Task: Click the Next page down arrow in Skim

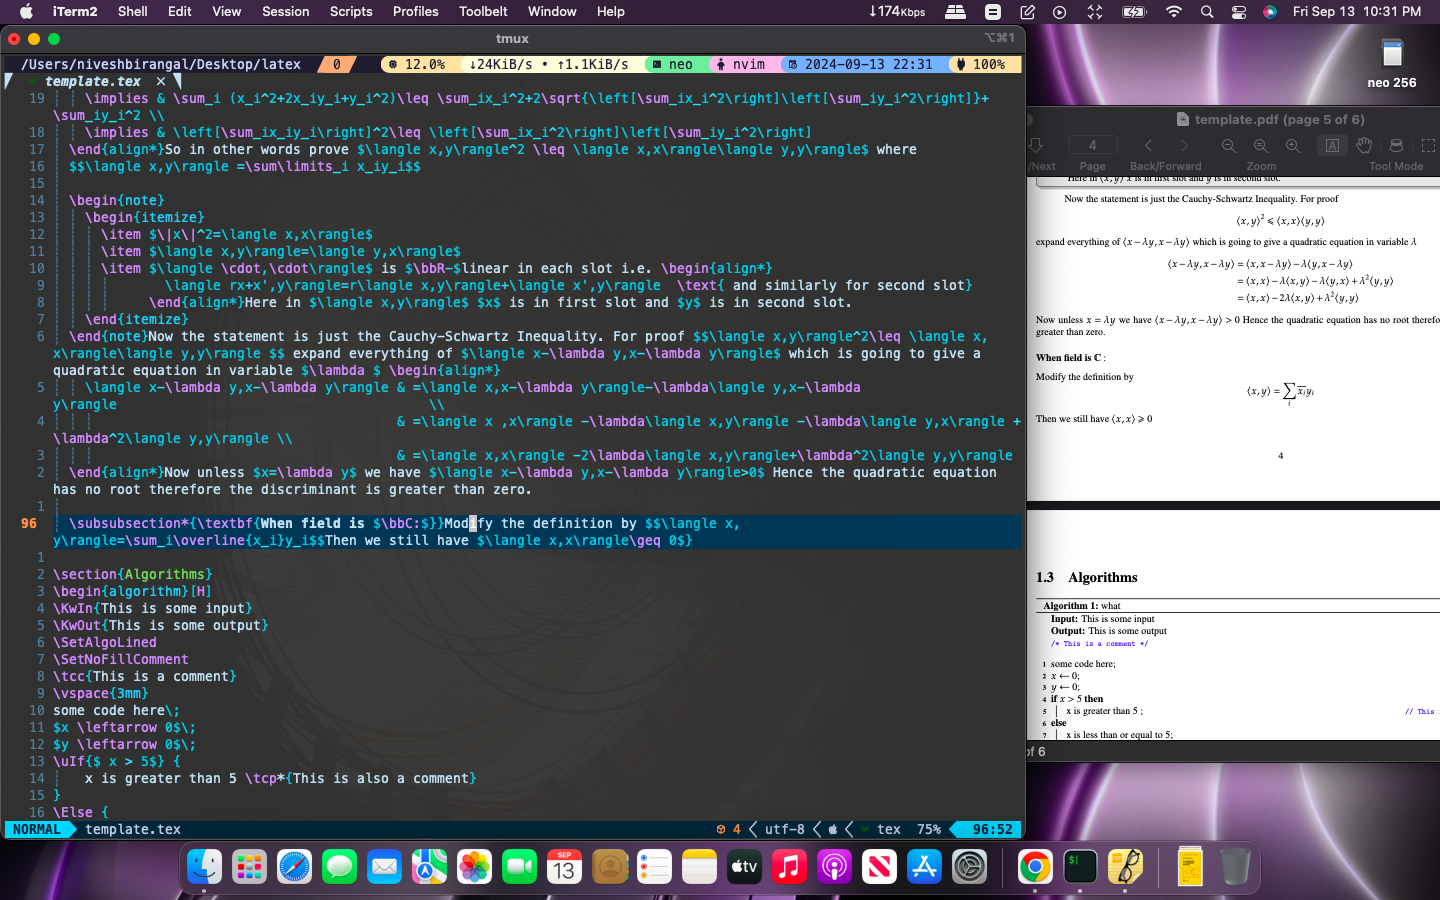Action: pos(1036,146)
